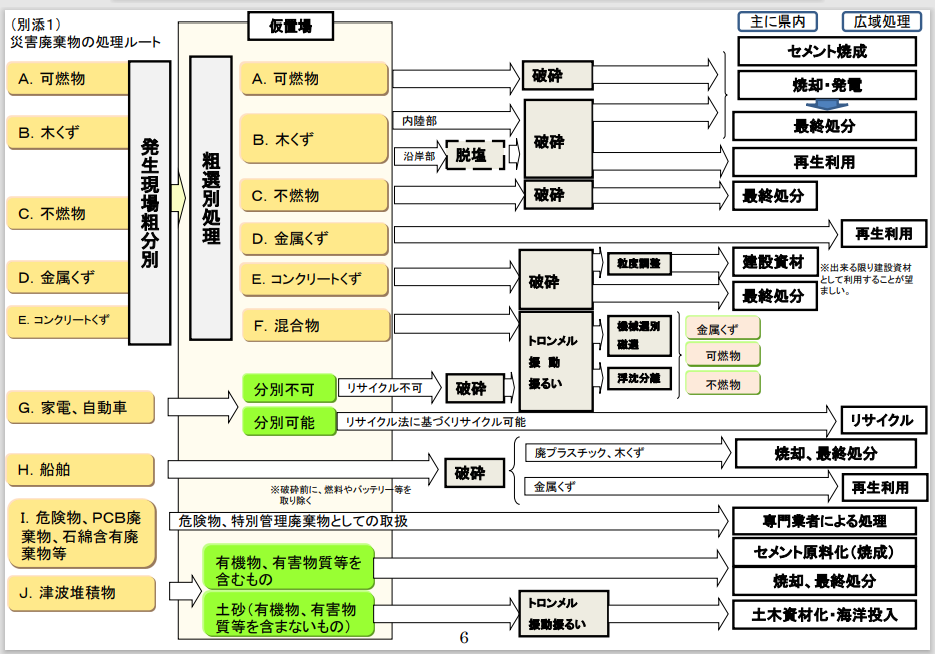Select E. コンクリートくず box inside 仮置場 column

click(x=314, y=279)
